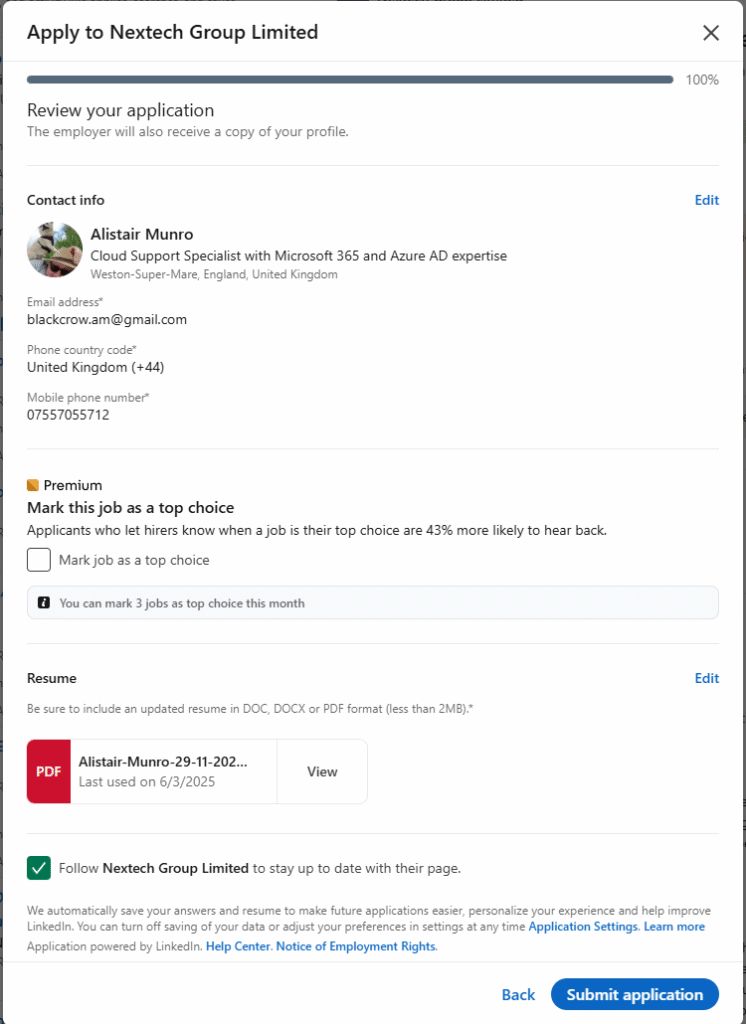Click the application progress bar
Viewport: 746px width, 1024px height.
pos(350,80)
